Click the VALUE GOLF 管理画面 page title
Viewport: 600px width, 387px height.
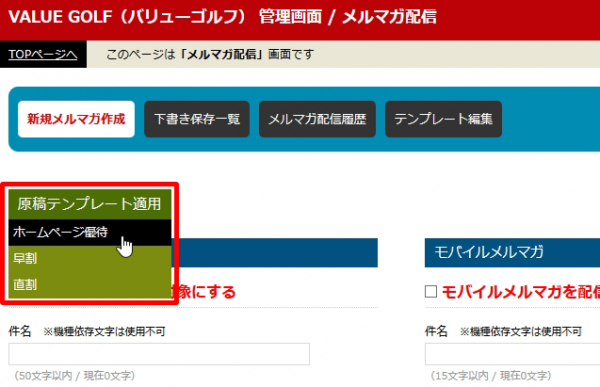223,17
